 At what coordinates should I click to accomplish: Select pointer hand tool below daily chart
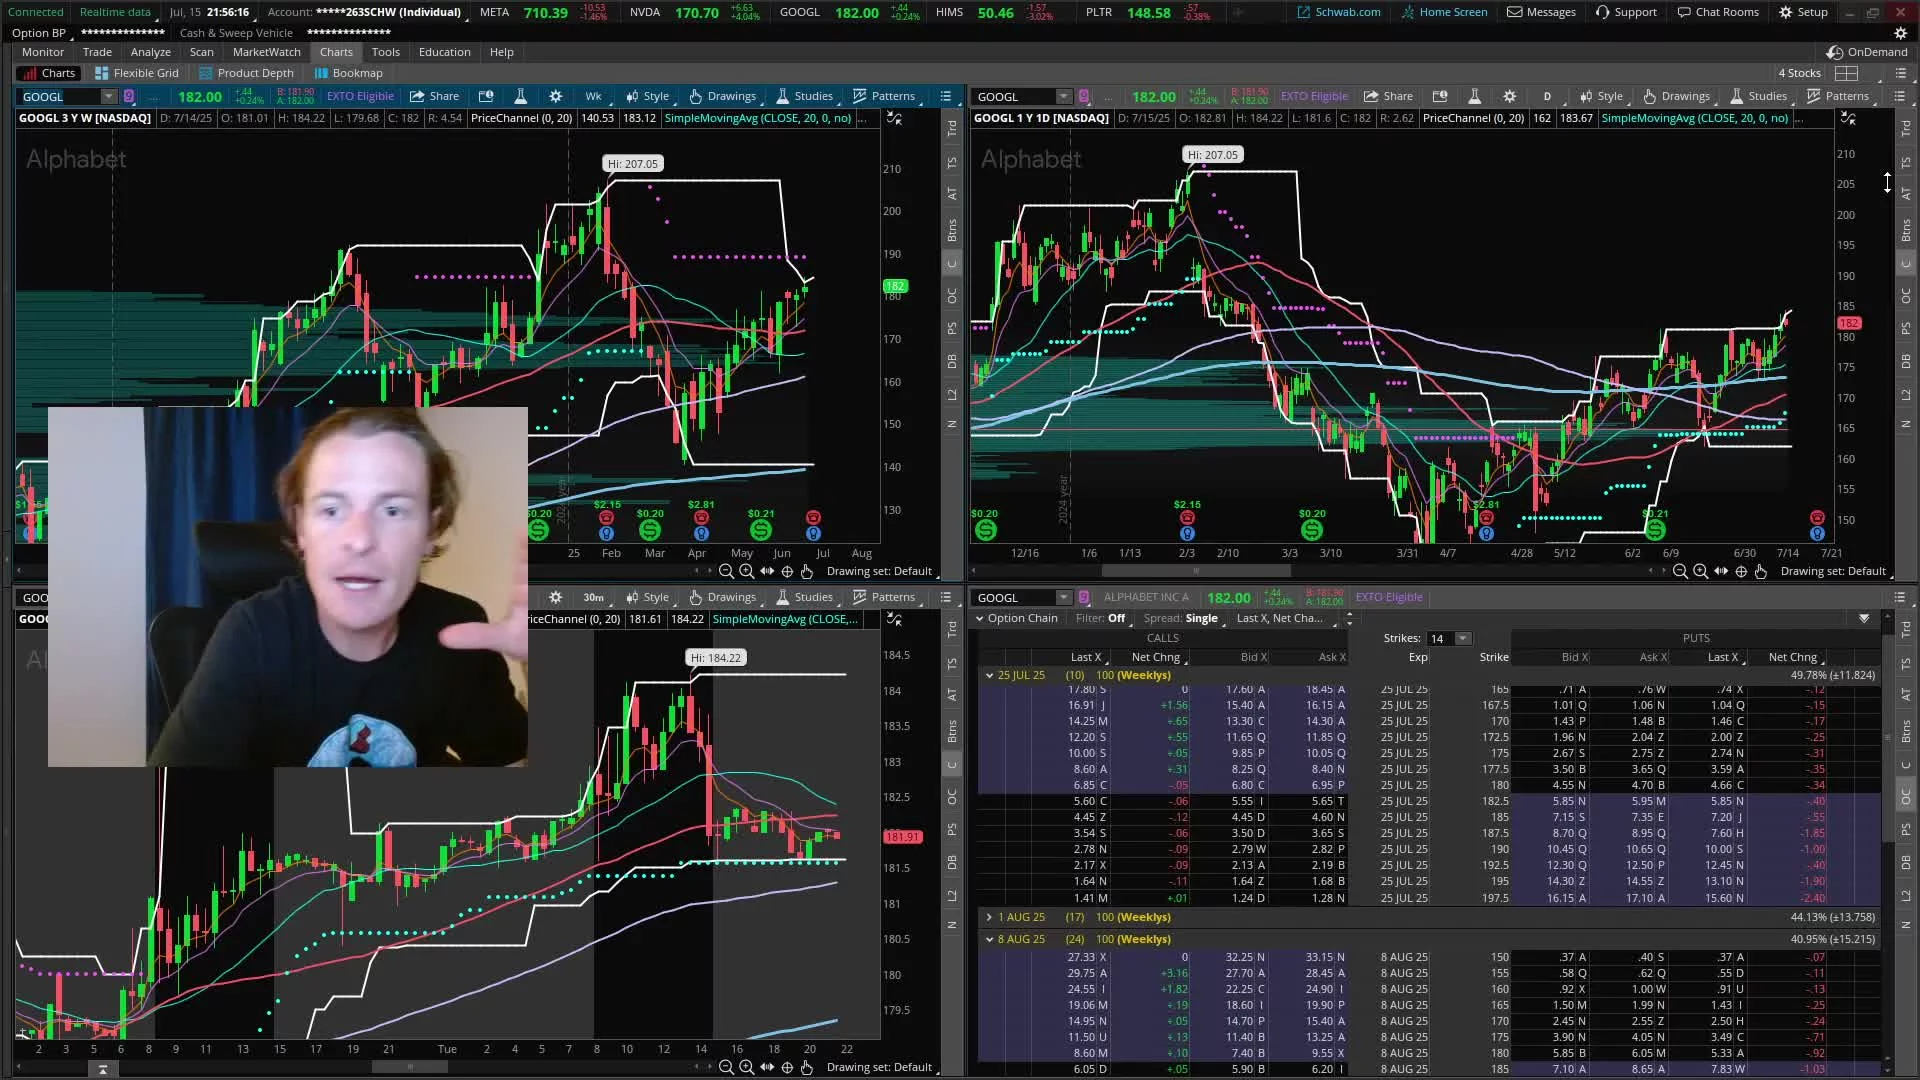tap(1761, 571)
